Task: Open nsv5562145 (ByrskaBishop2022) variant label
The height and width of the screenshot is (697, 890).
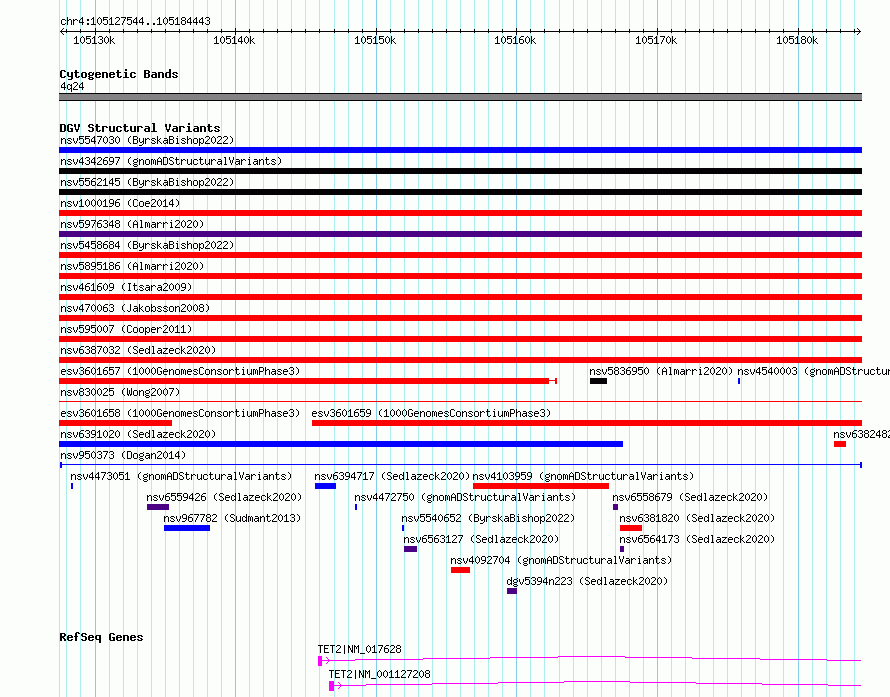Action: tap(147, 182)
